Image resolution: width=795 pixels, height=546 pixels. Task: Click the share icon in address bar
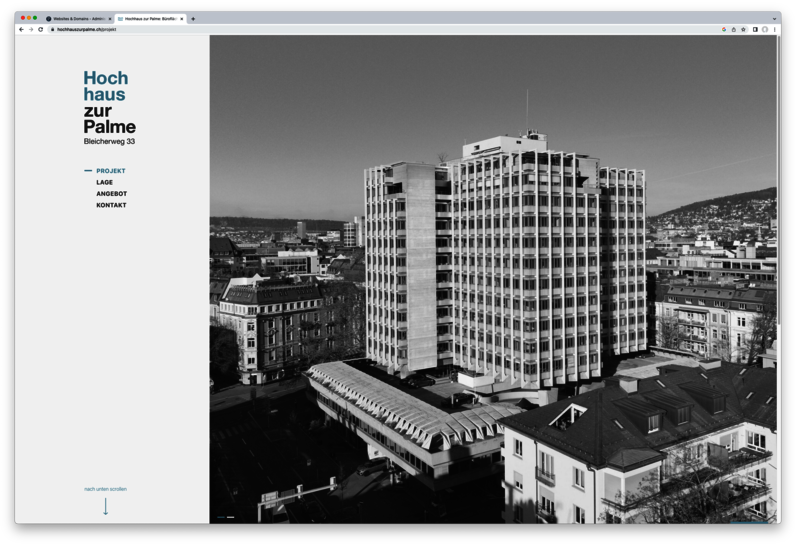click(734, 30)
